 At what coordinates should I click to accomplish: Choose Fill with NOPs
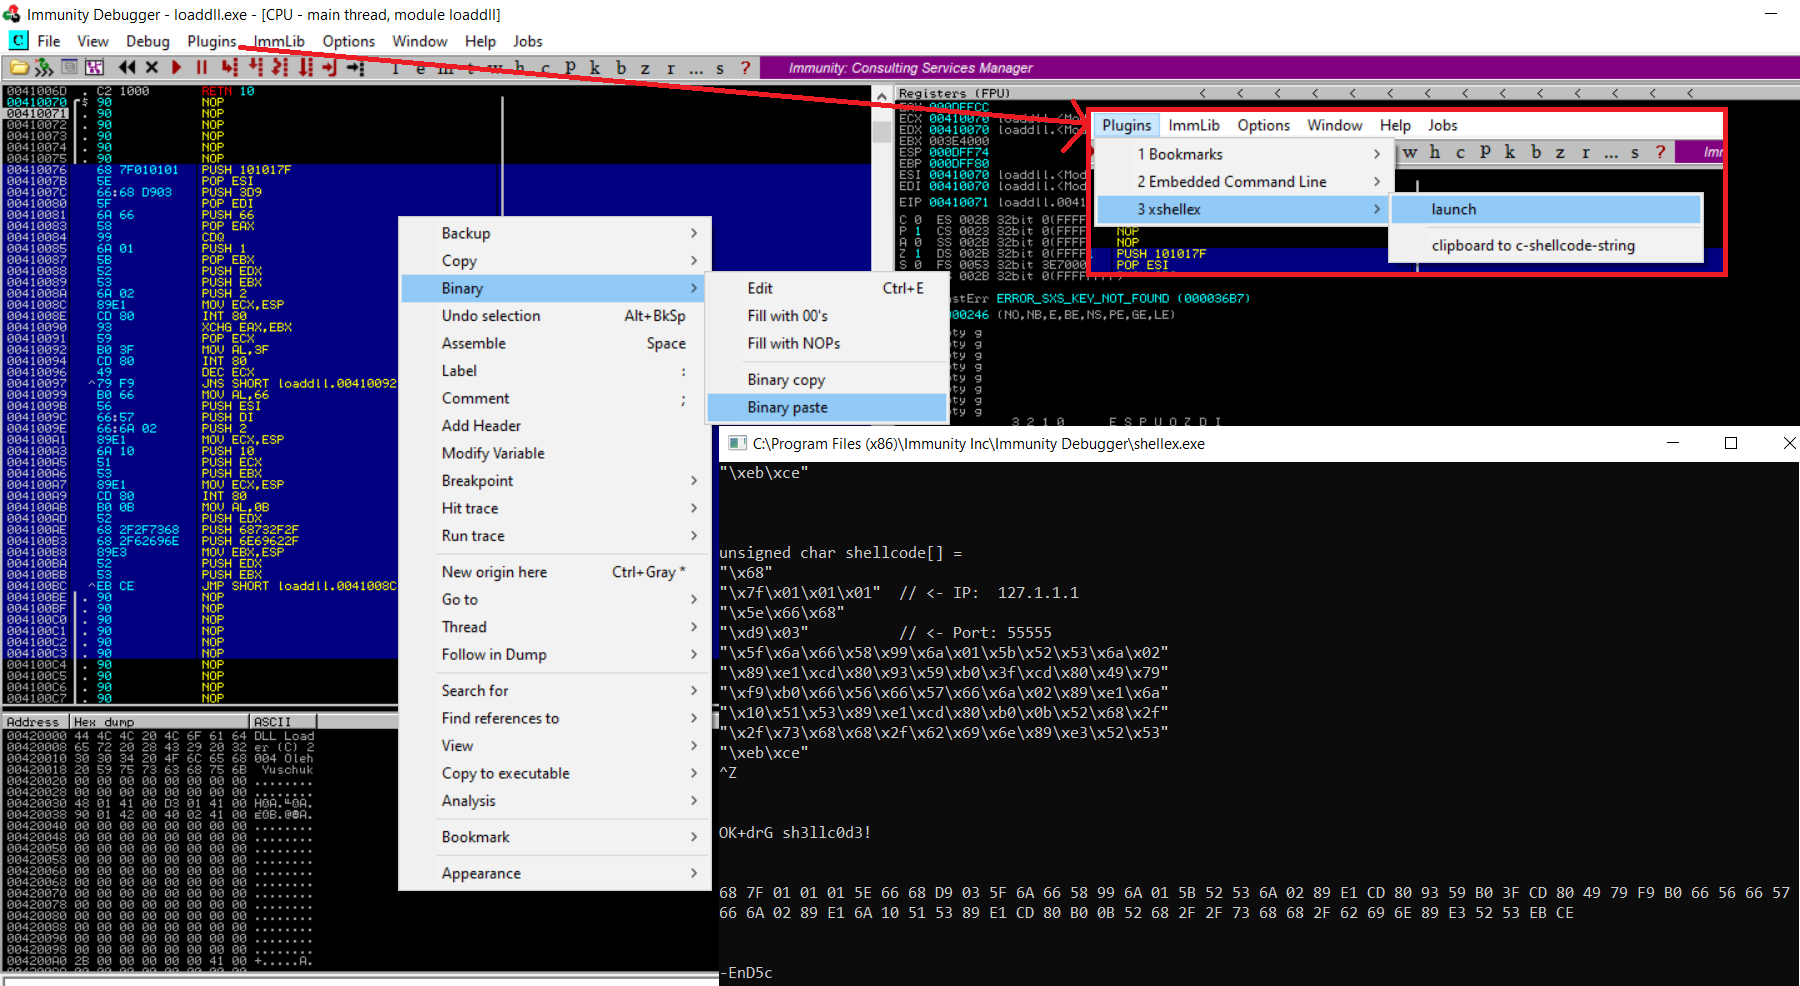coord(827,343)
